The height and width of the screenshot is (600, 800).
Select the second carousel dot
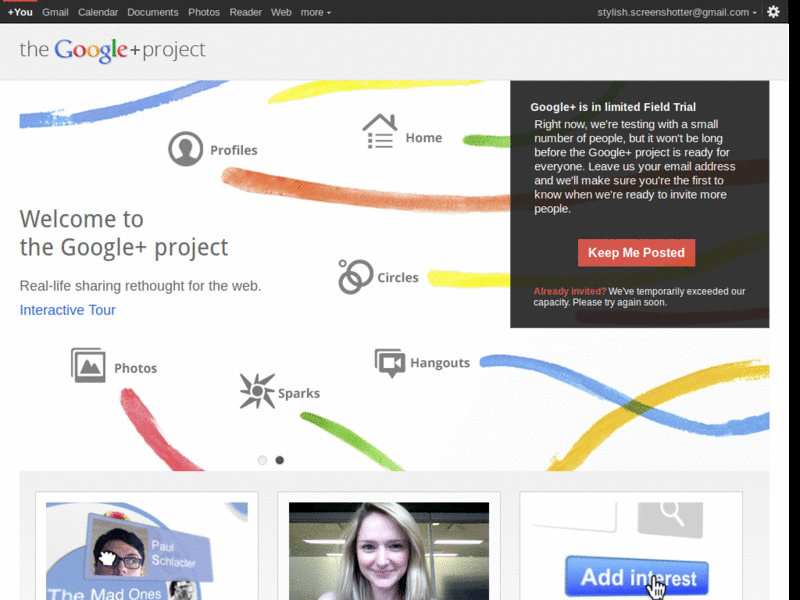pos(280,460)
